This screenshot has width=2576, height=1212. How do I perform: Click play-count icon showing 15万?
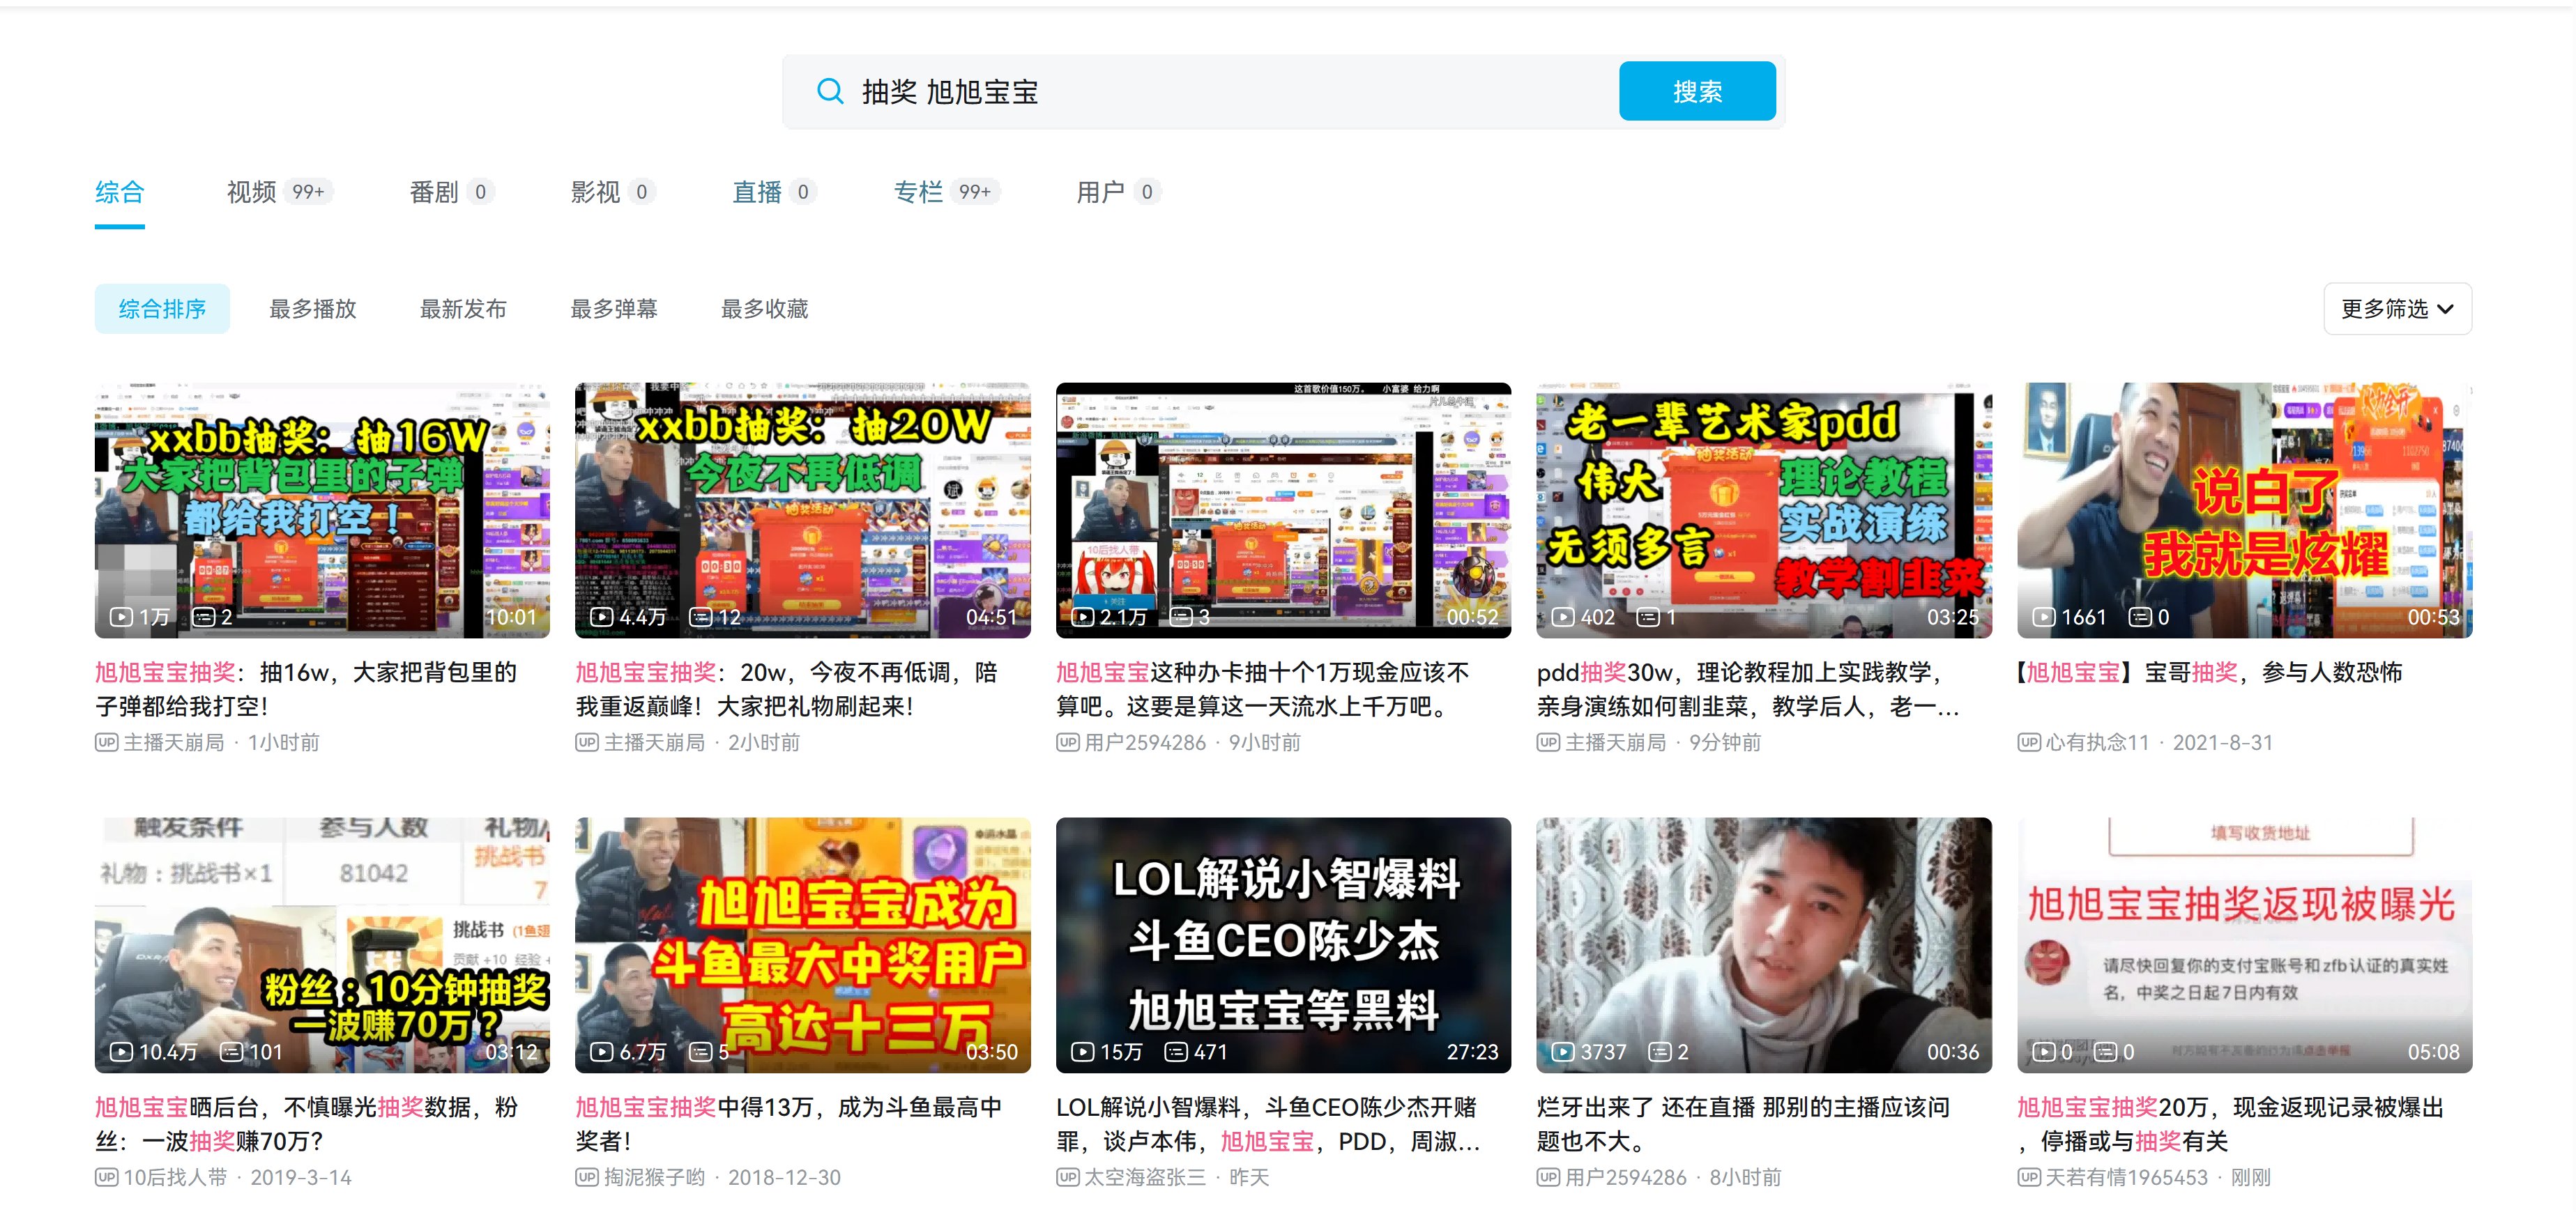(1082, 1052)
